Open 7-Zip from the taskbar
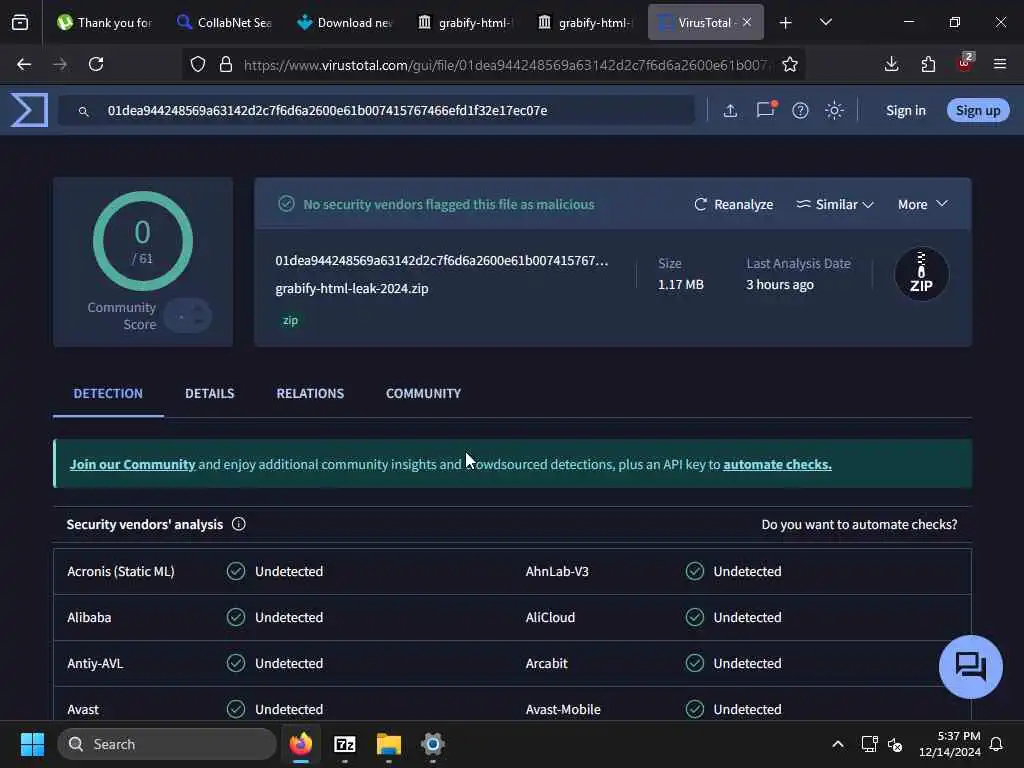The image size is (1024, 768). (345, 744)
